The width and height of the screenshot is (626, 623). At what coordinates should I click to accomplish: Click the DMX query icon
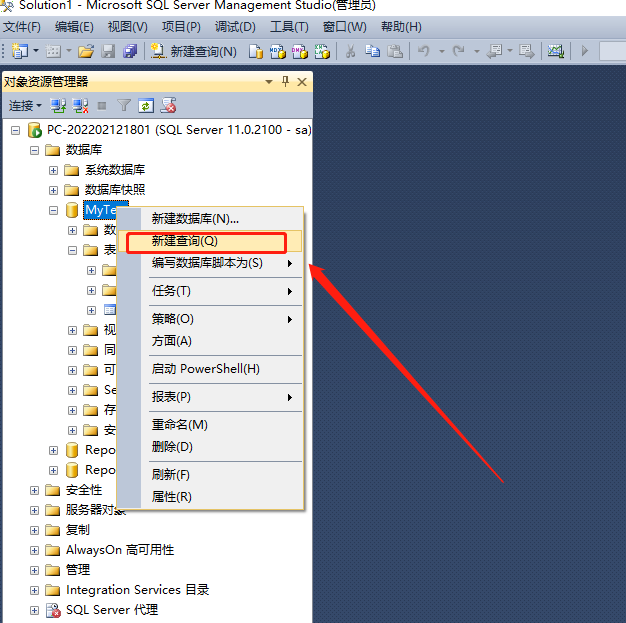coord(300,51)
